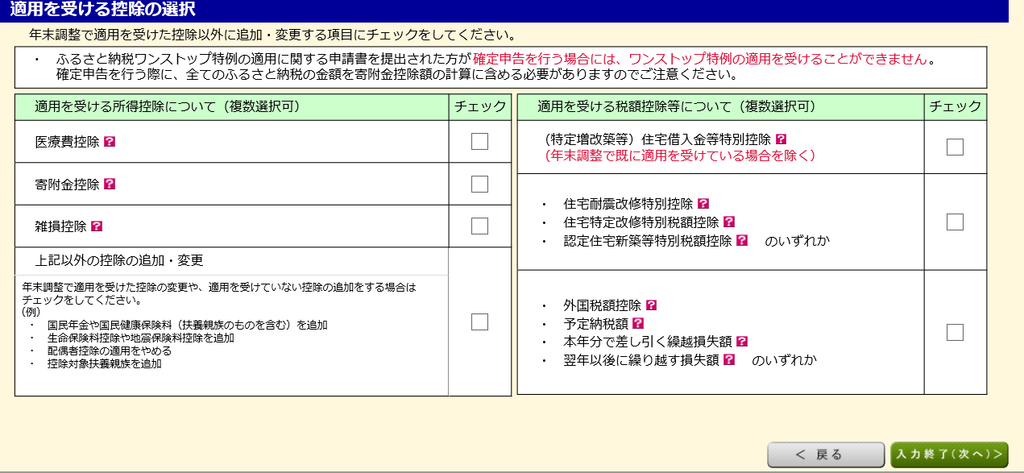Viewport: 1024px width, 473px height.
Task: Click example line 生命保険料控除や地震保険料控除を追加
Action: click(x=141, y=338)
